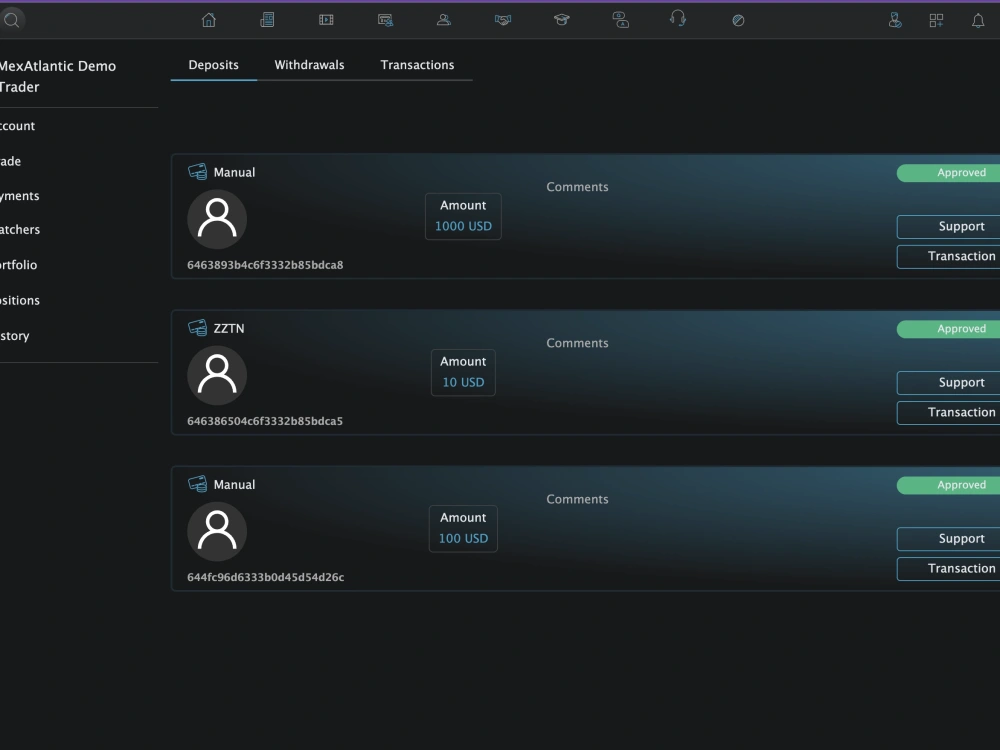Switch to the Withdrawals tab
The height and width of the screenshot is (750, 1000).
click(x=309, y=65)
